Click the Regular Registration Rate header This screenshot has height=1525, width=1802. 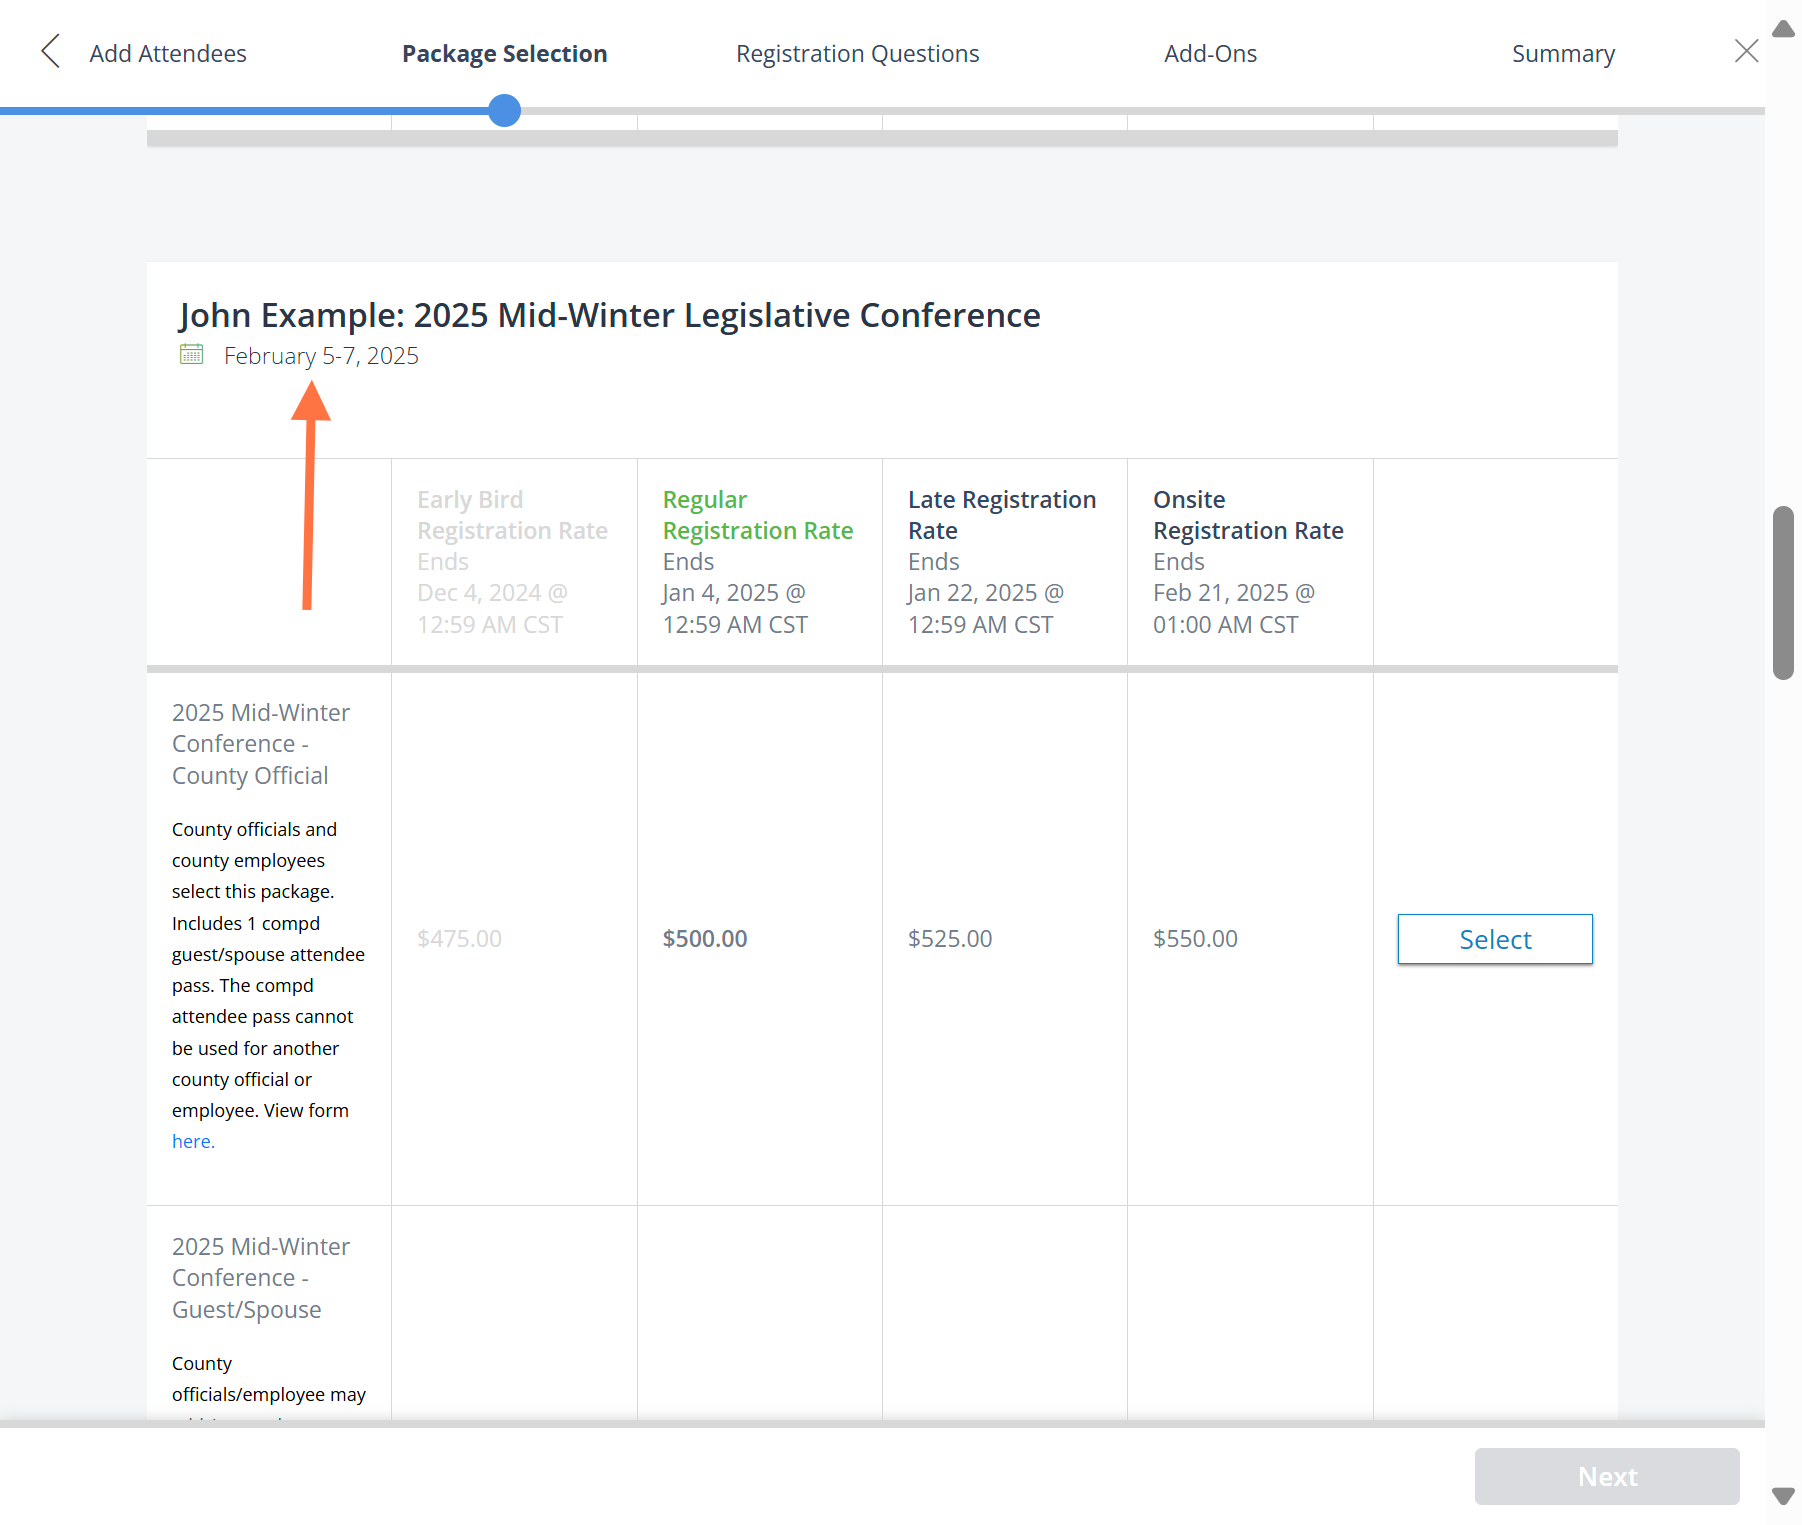[757, 515]
